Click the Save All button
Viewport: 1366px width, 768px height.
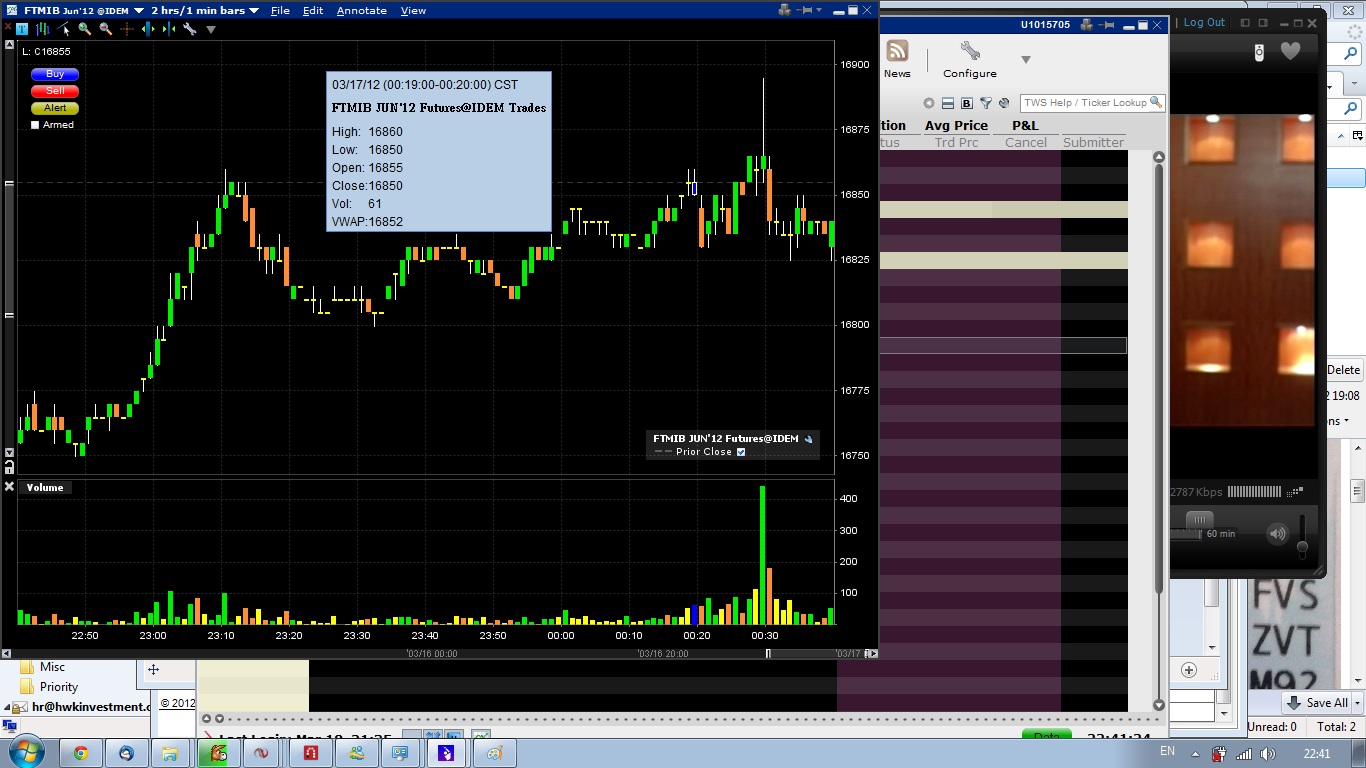(x=1317, y=703)
